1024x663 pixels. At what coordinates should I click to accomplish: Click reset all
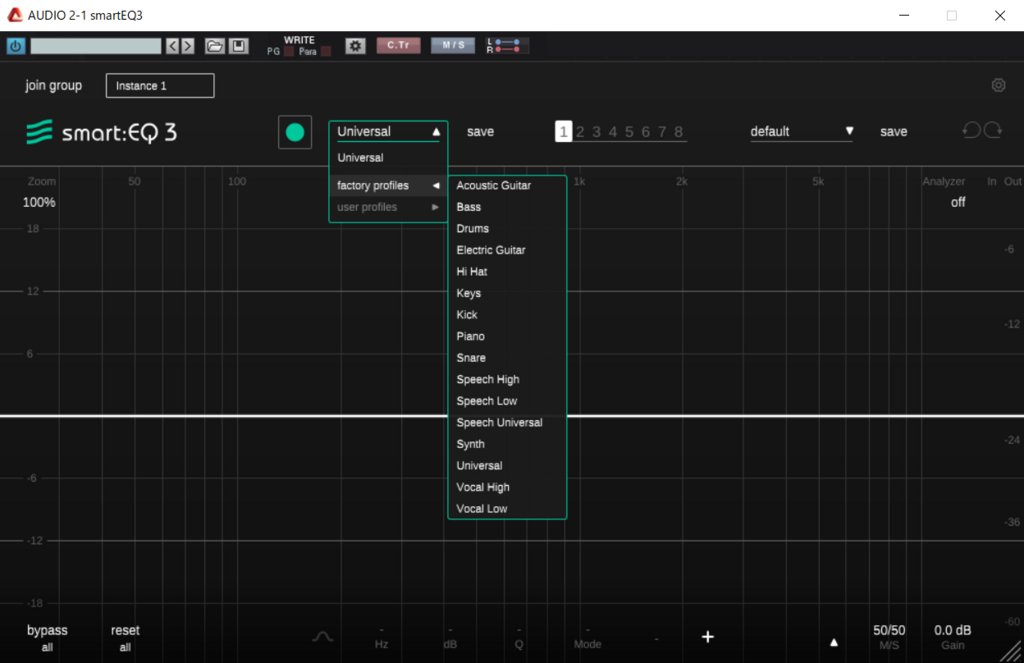125,638
